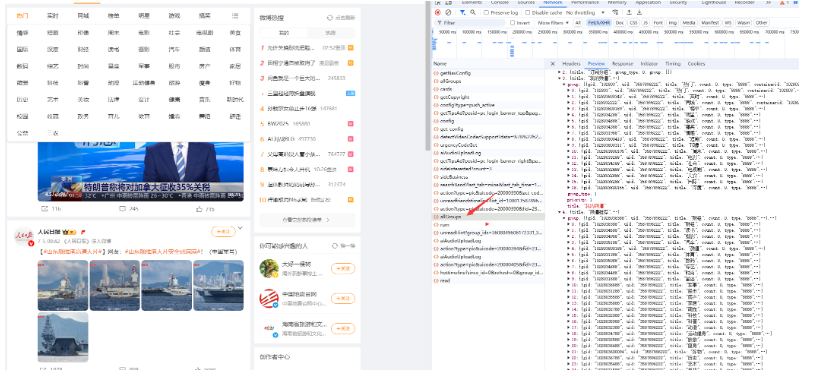Open the Headers tab of request

[571, 63]
